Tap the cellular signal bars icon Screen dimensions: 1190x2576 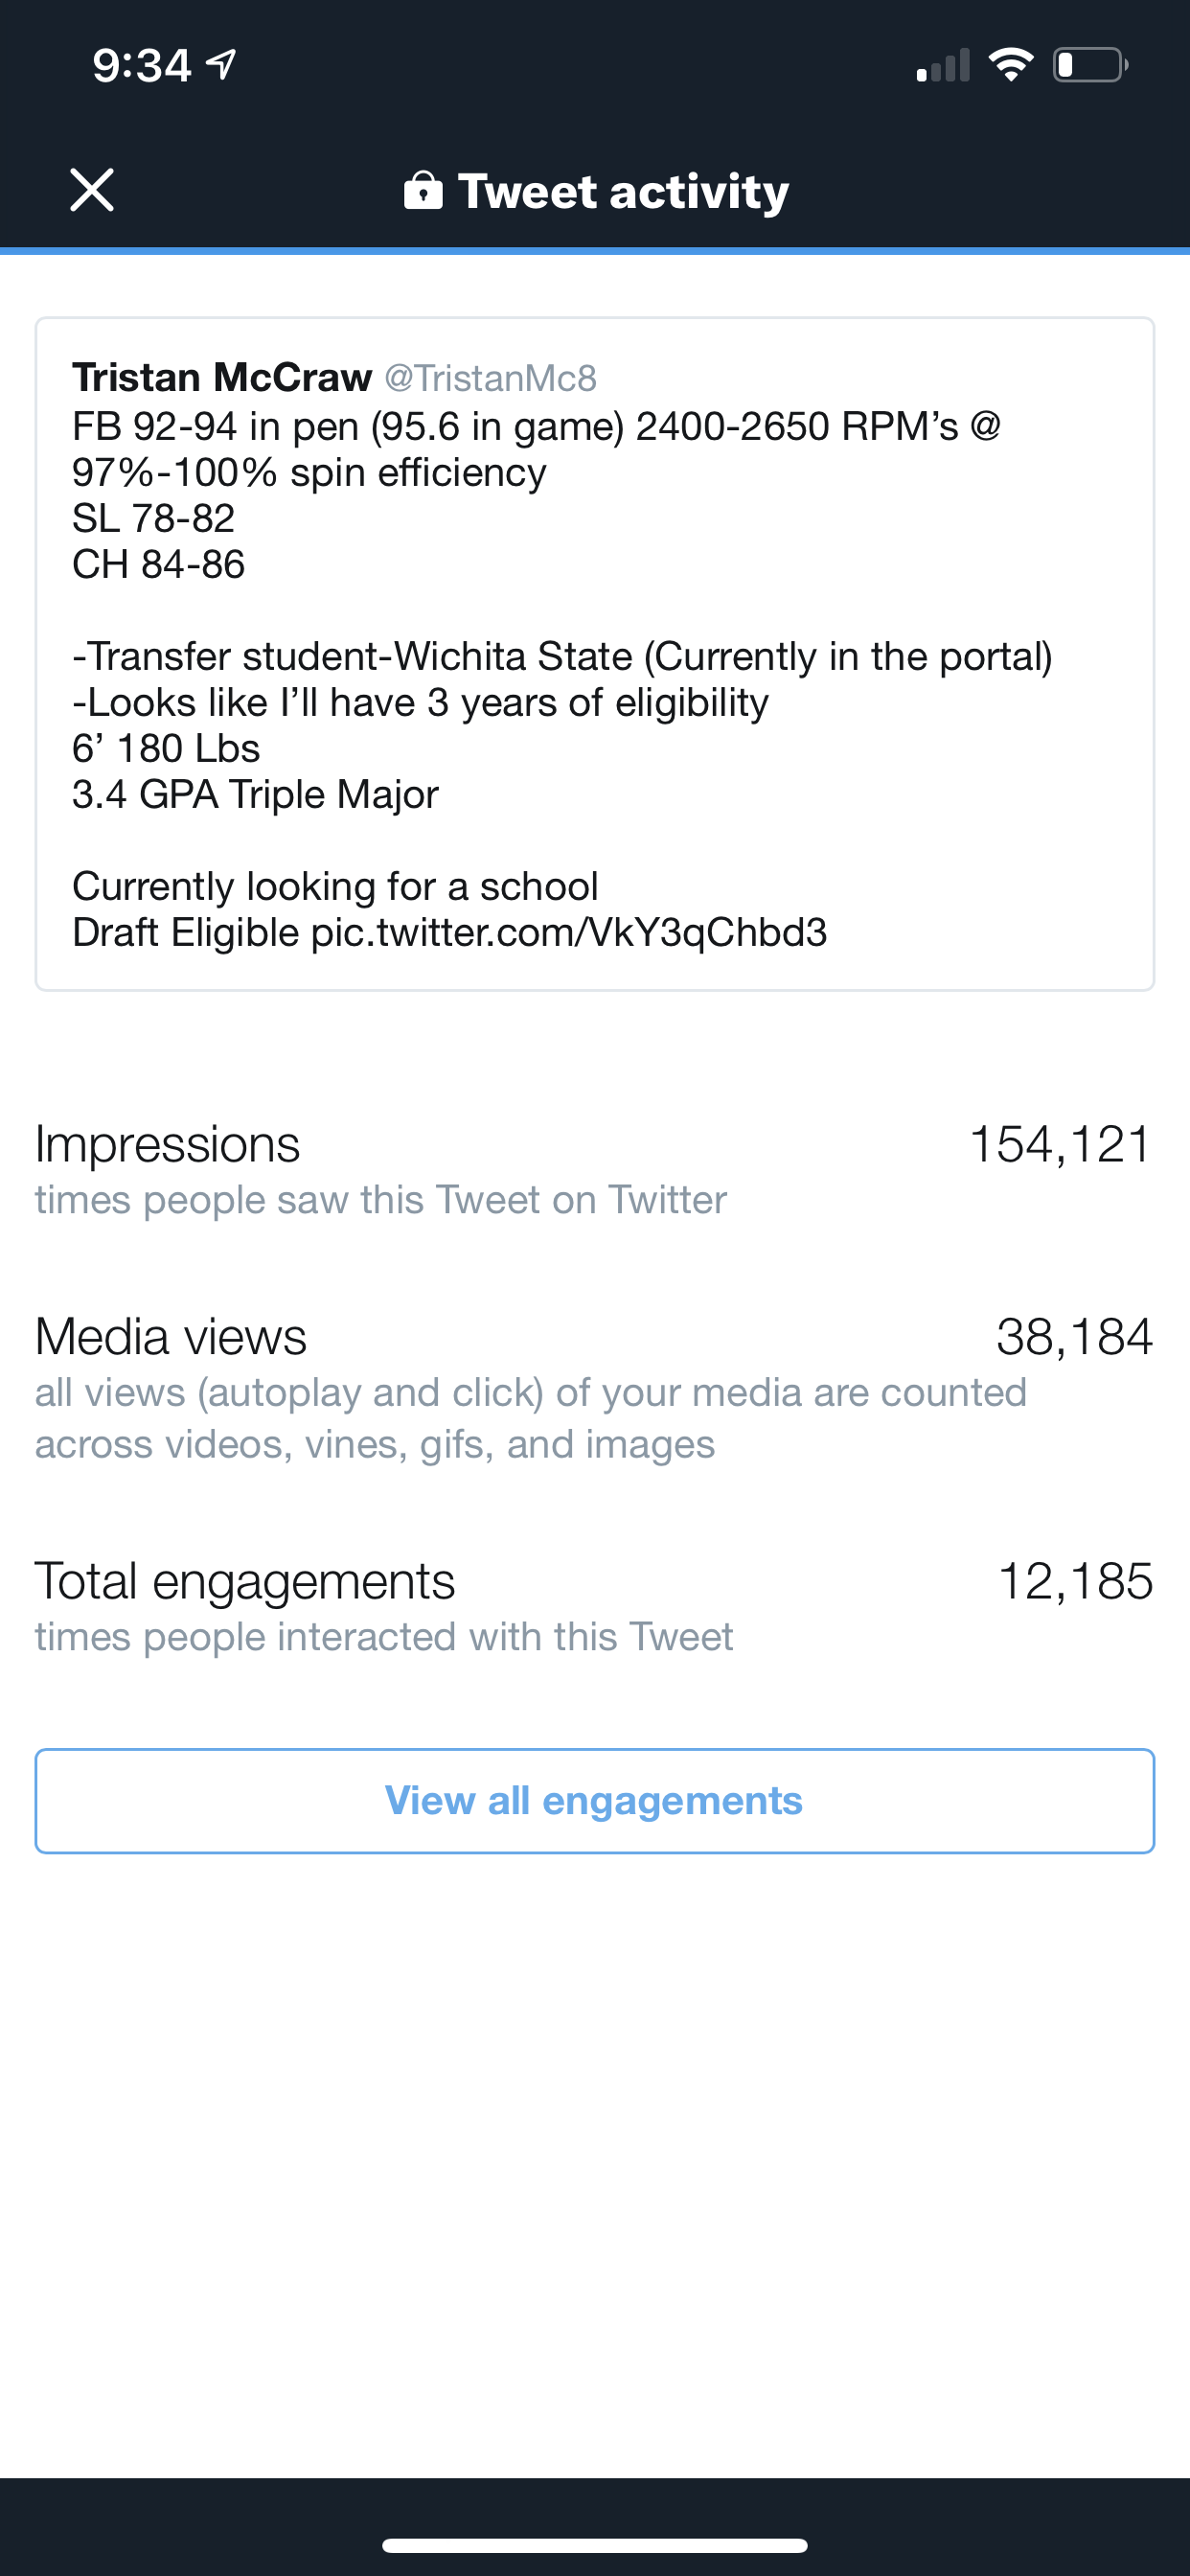tap(943, 65)
